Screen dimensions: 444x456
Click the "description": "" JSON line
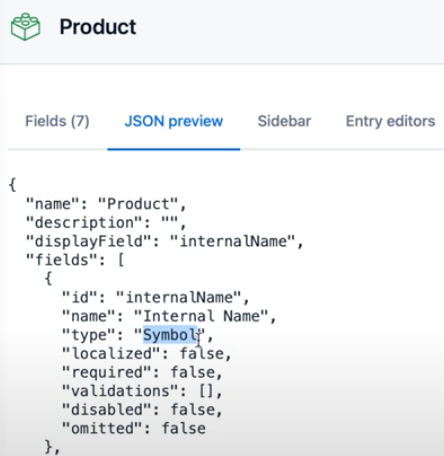point(106,223)
